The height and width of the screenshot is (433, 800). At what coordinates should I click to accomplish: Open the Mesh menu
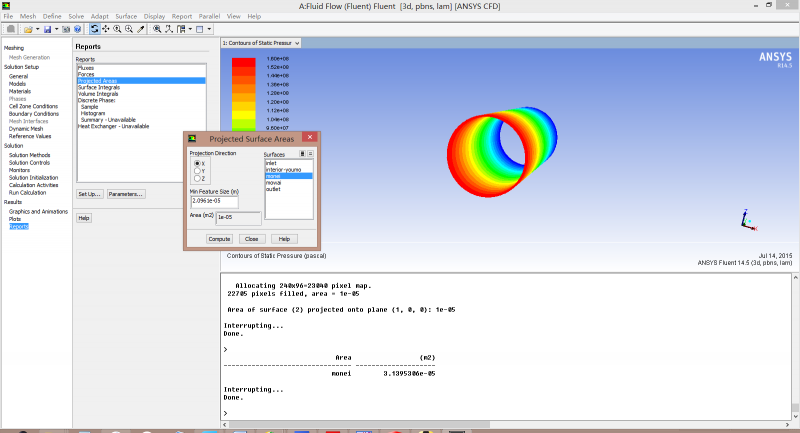click(x=28, y=16)
